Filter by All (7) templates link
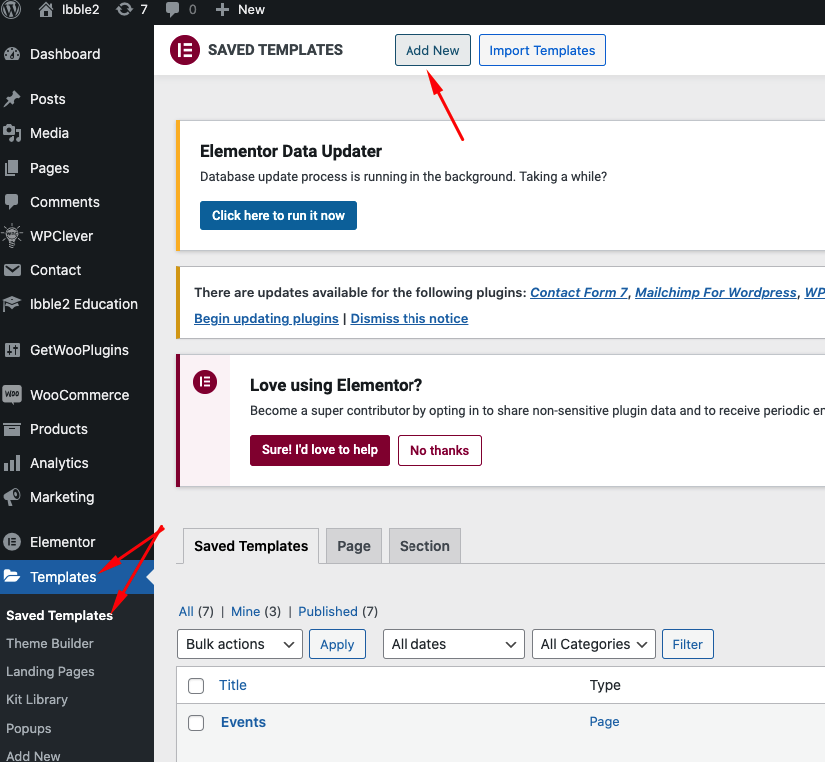This screenshot has height=762, width=825. point(196,611)
